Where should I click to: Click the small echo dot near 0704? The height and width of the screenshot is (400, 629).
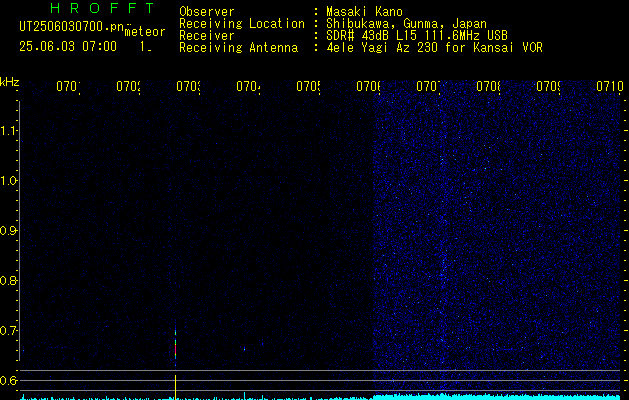(x=244, y=349)
